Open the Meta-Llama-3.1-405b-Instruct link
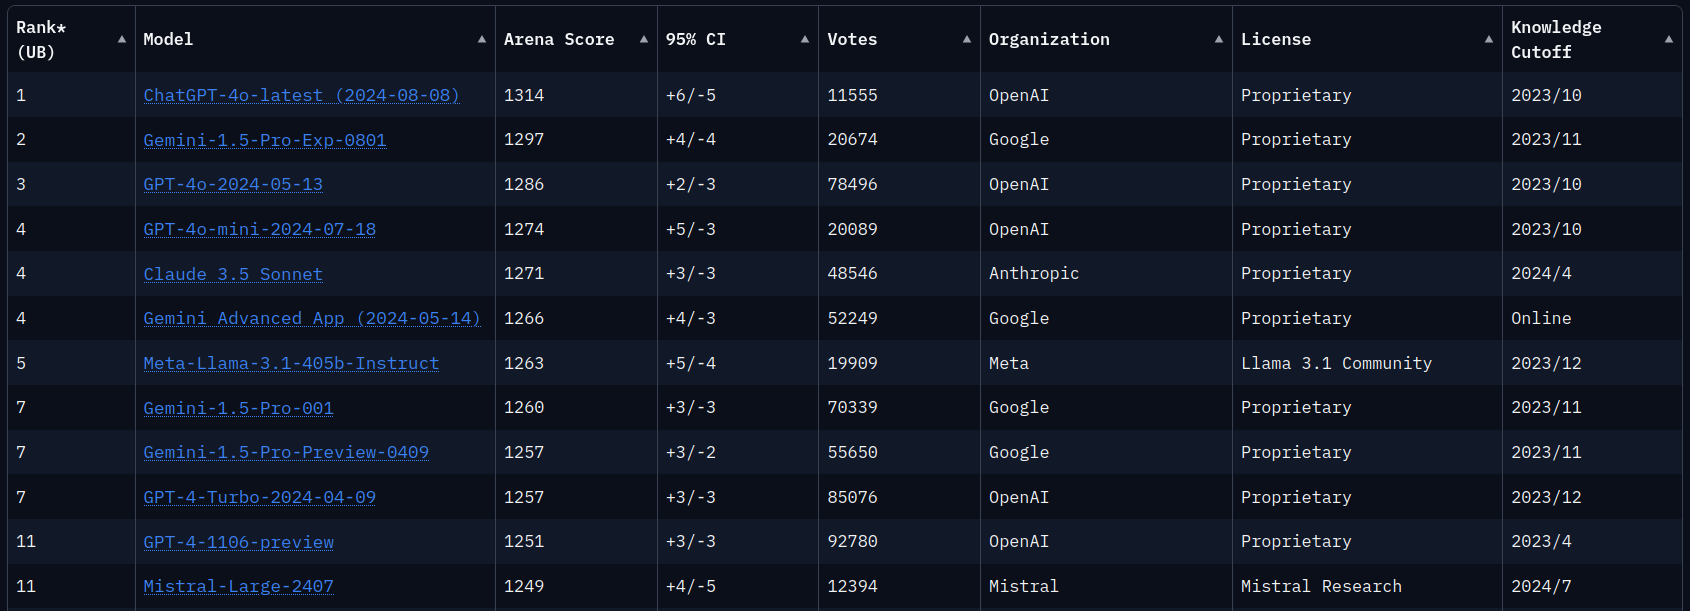This screenshot has width=1690, height=611. click(291, 363)
